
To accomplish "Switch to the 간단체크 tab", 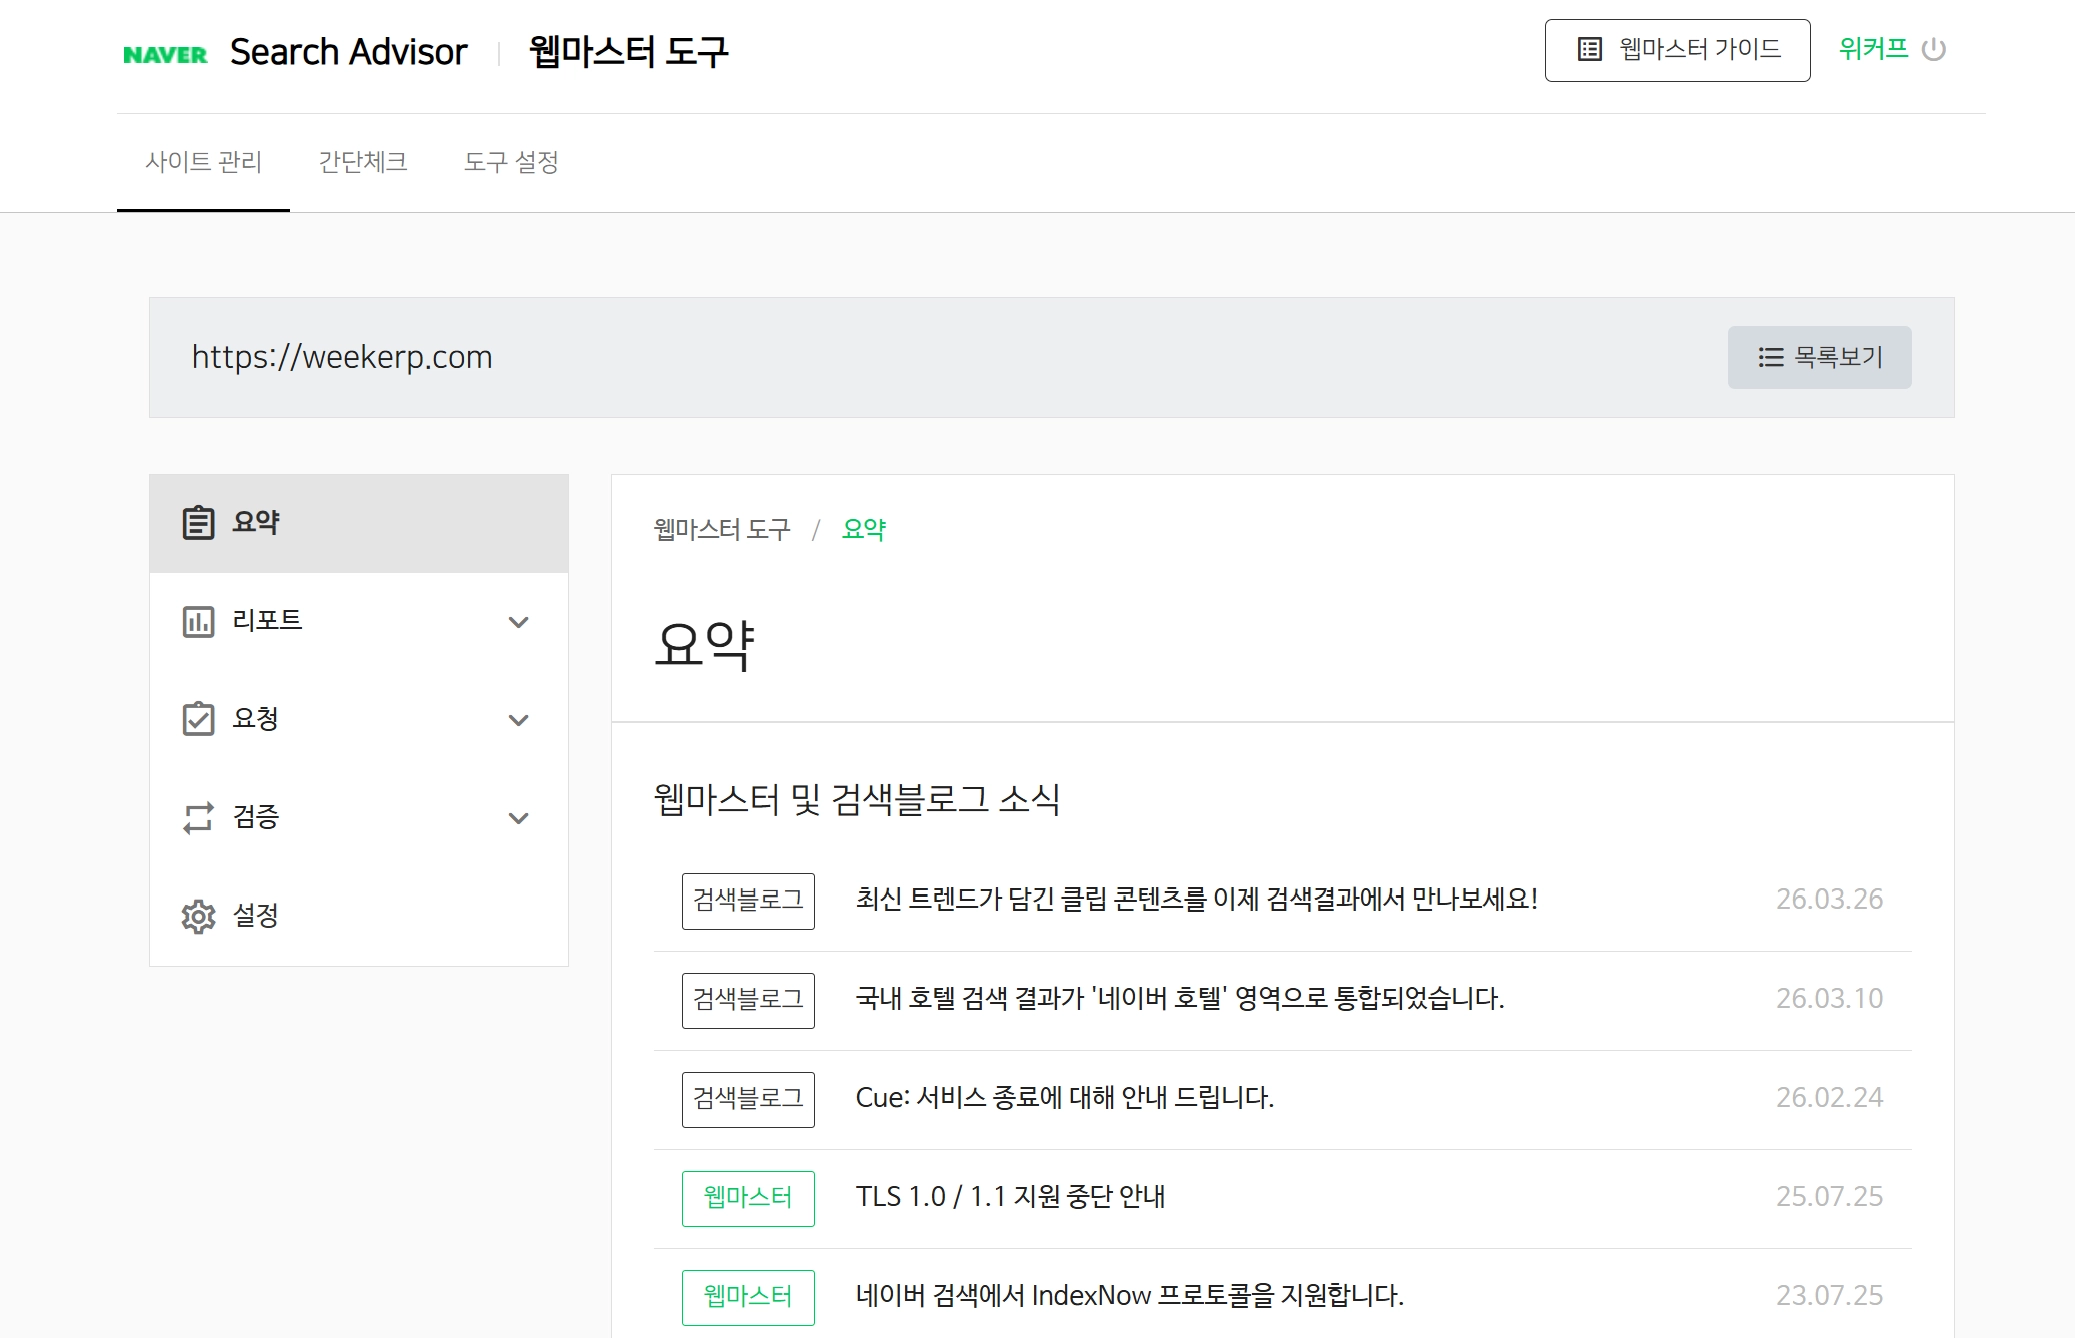I will 363,162.
